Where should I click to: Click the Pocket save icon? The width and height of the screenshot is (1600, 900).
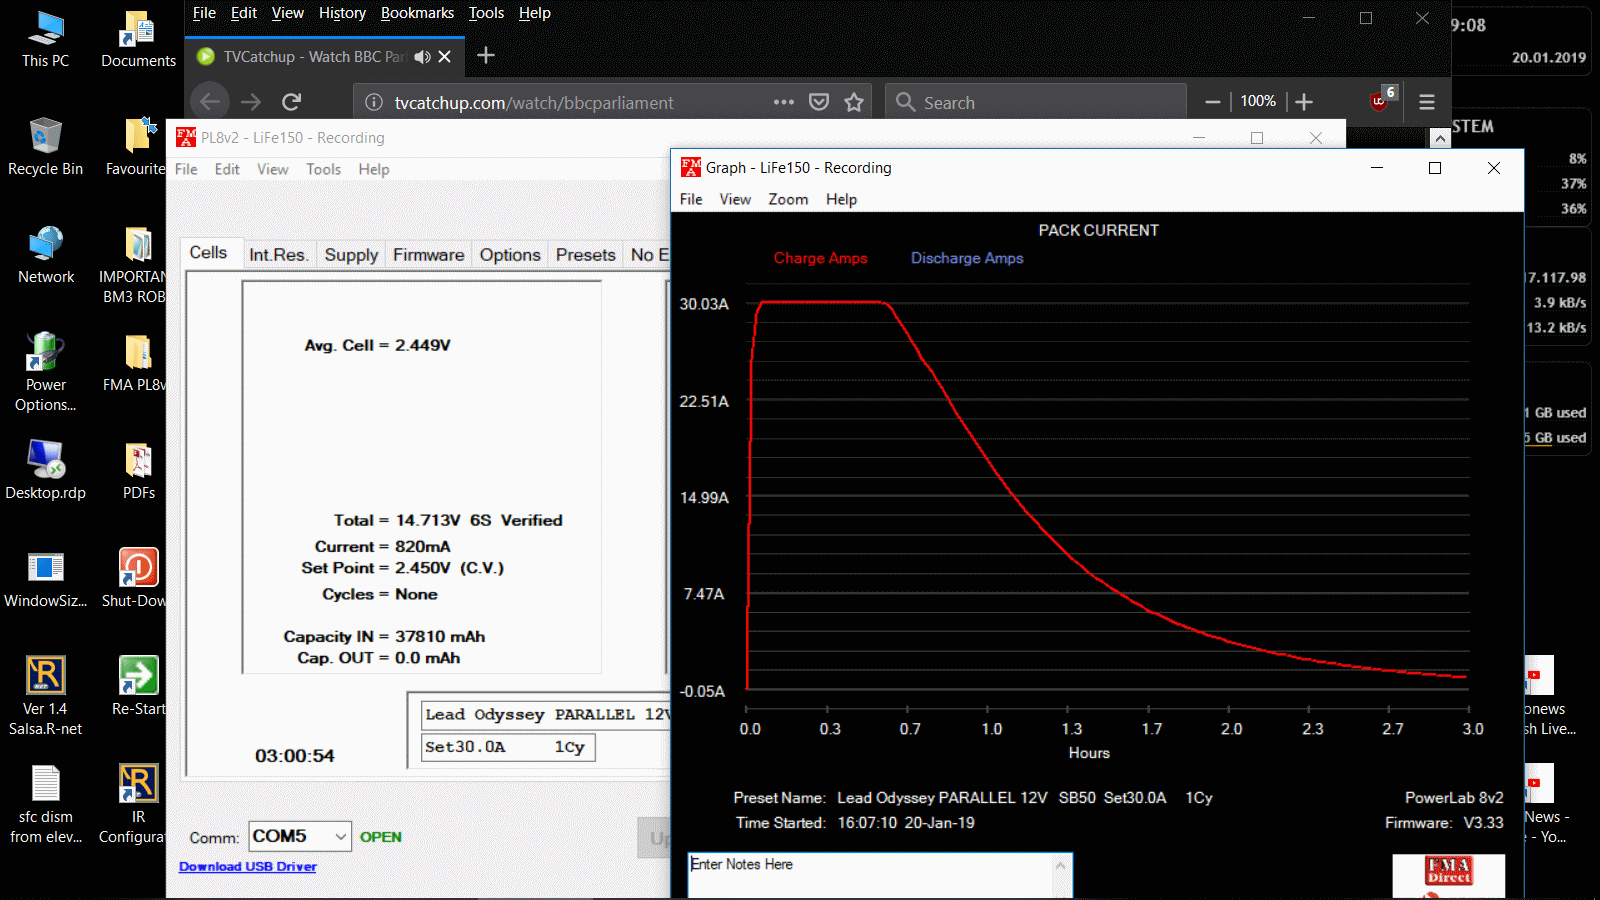click(x=819, y=102)
